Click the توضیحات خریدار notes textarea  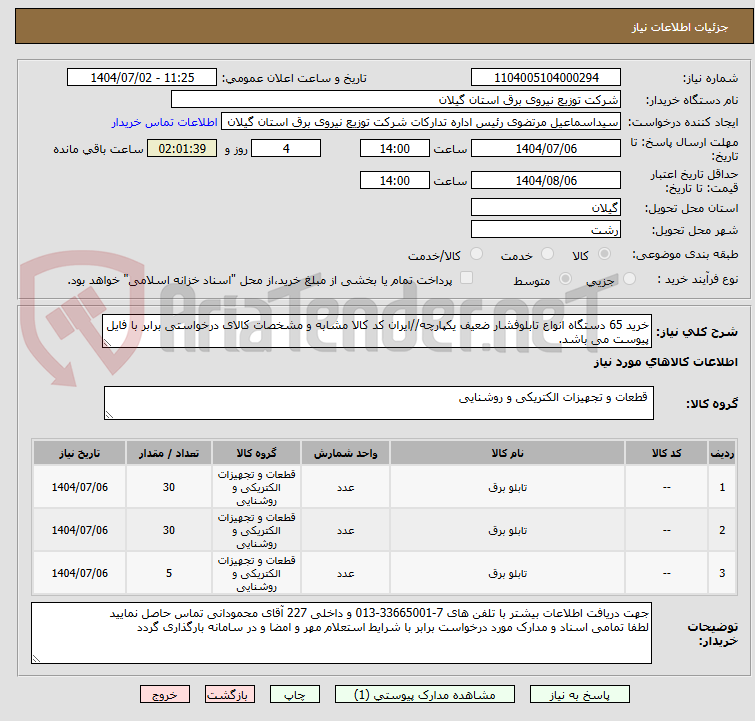point(341,633)
